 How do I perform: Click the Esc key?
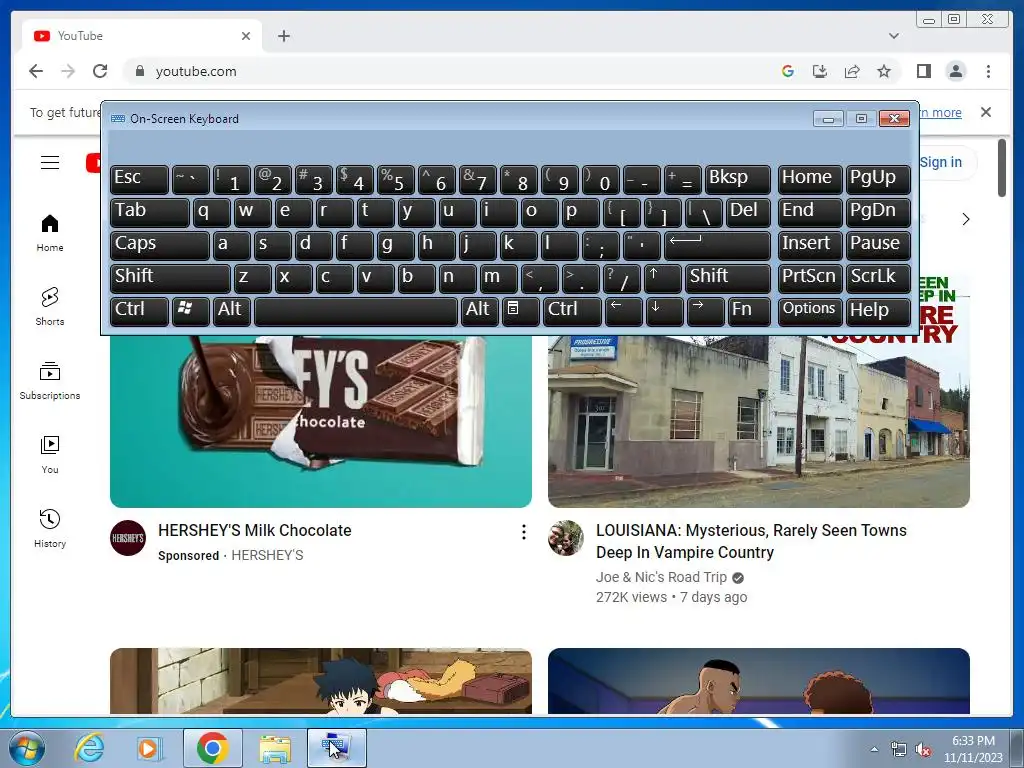(x=139, y=180)
